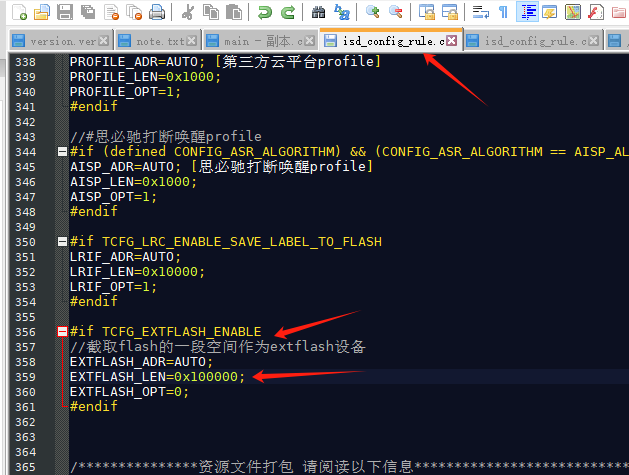Click the line PROFILE_LEN=0x1000;
Screen dimensions: 629x475
tap(145, 77)
